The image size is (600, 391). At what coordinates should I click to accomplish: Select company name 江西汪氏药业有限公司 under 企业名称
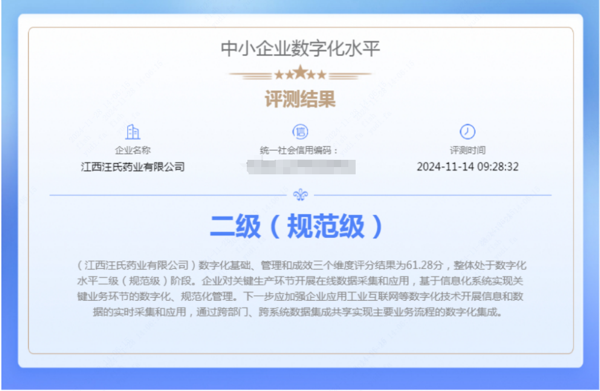coord(133,167)
